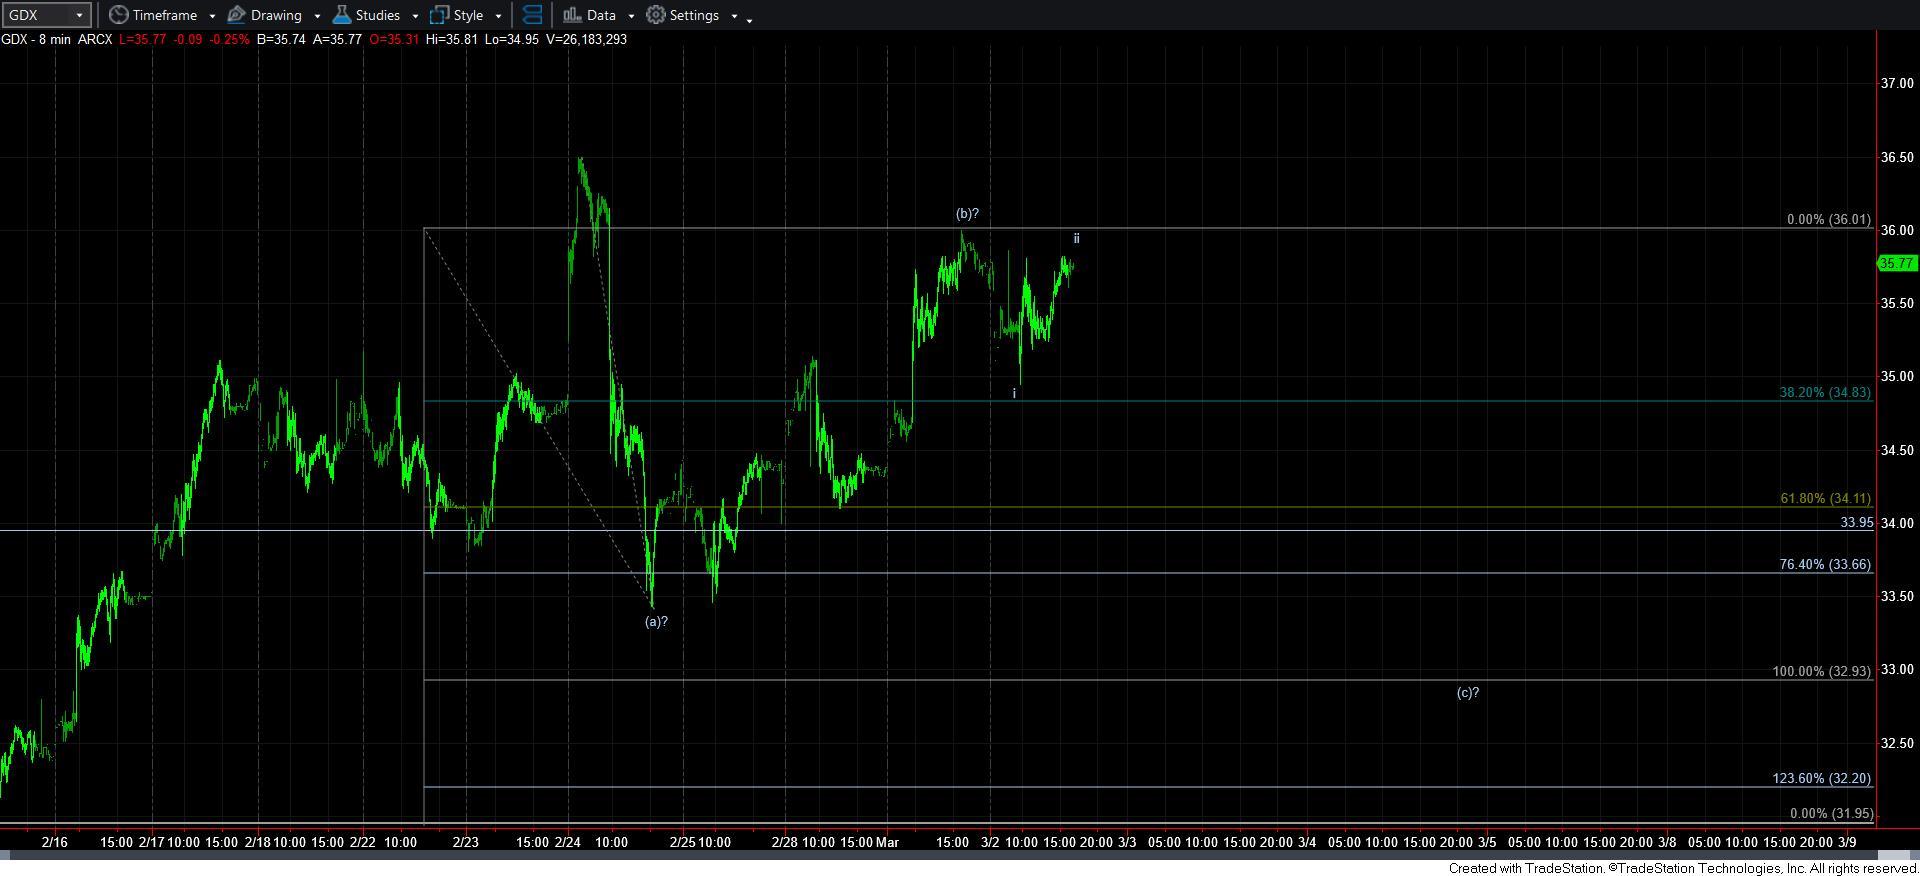The height and width of the screenshot is (876, 1920).
Task: Select the 'i' wave label near 35.00
Action: click(x=1014, y=394)
